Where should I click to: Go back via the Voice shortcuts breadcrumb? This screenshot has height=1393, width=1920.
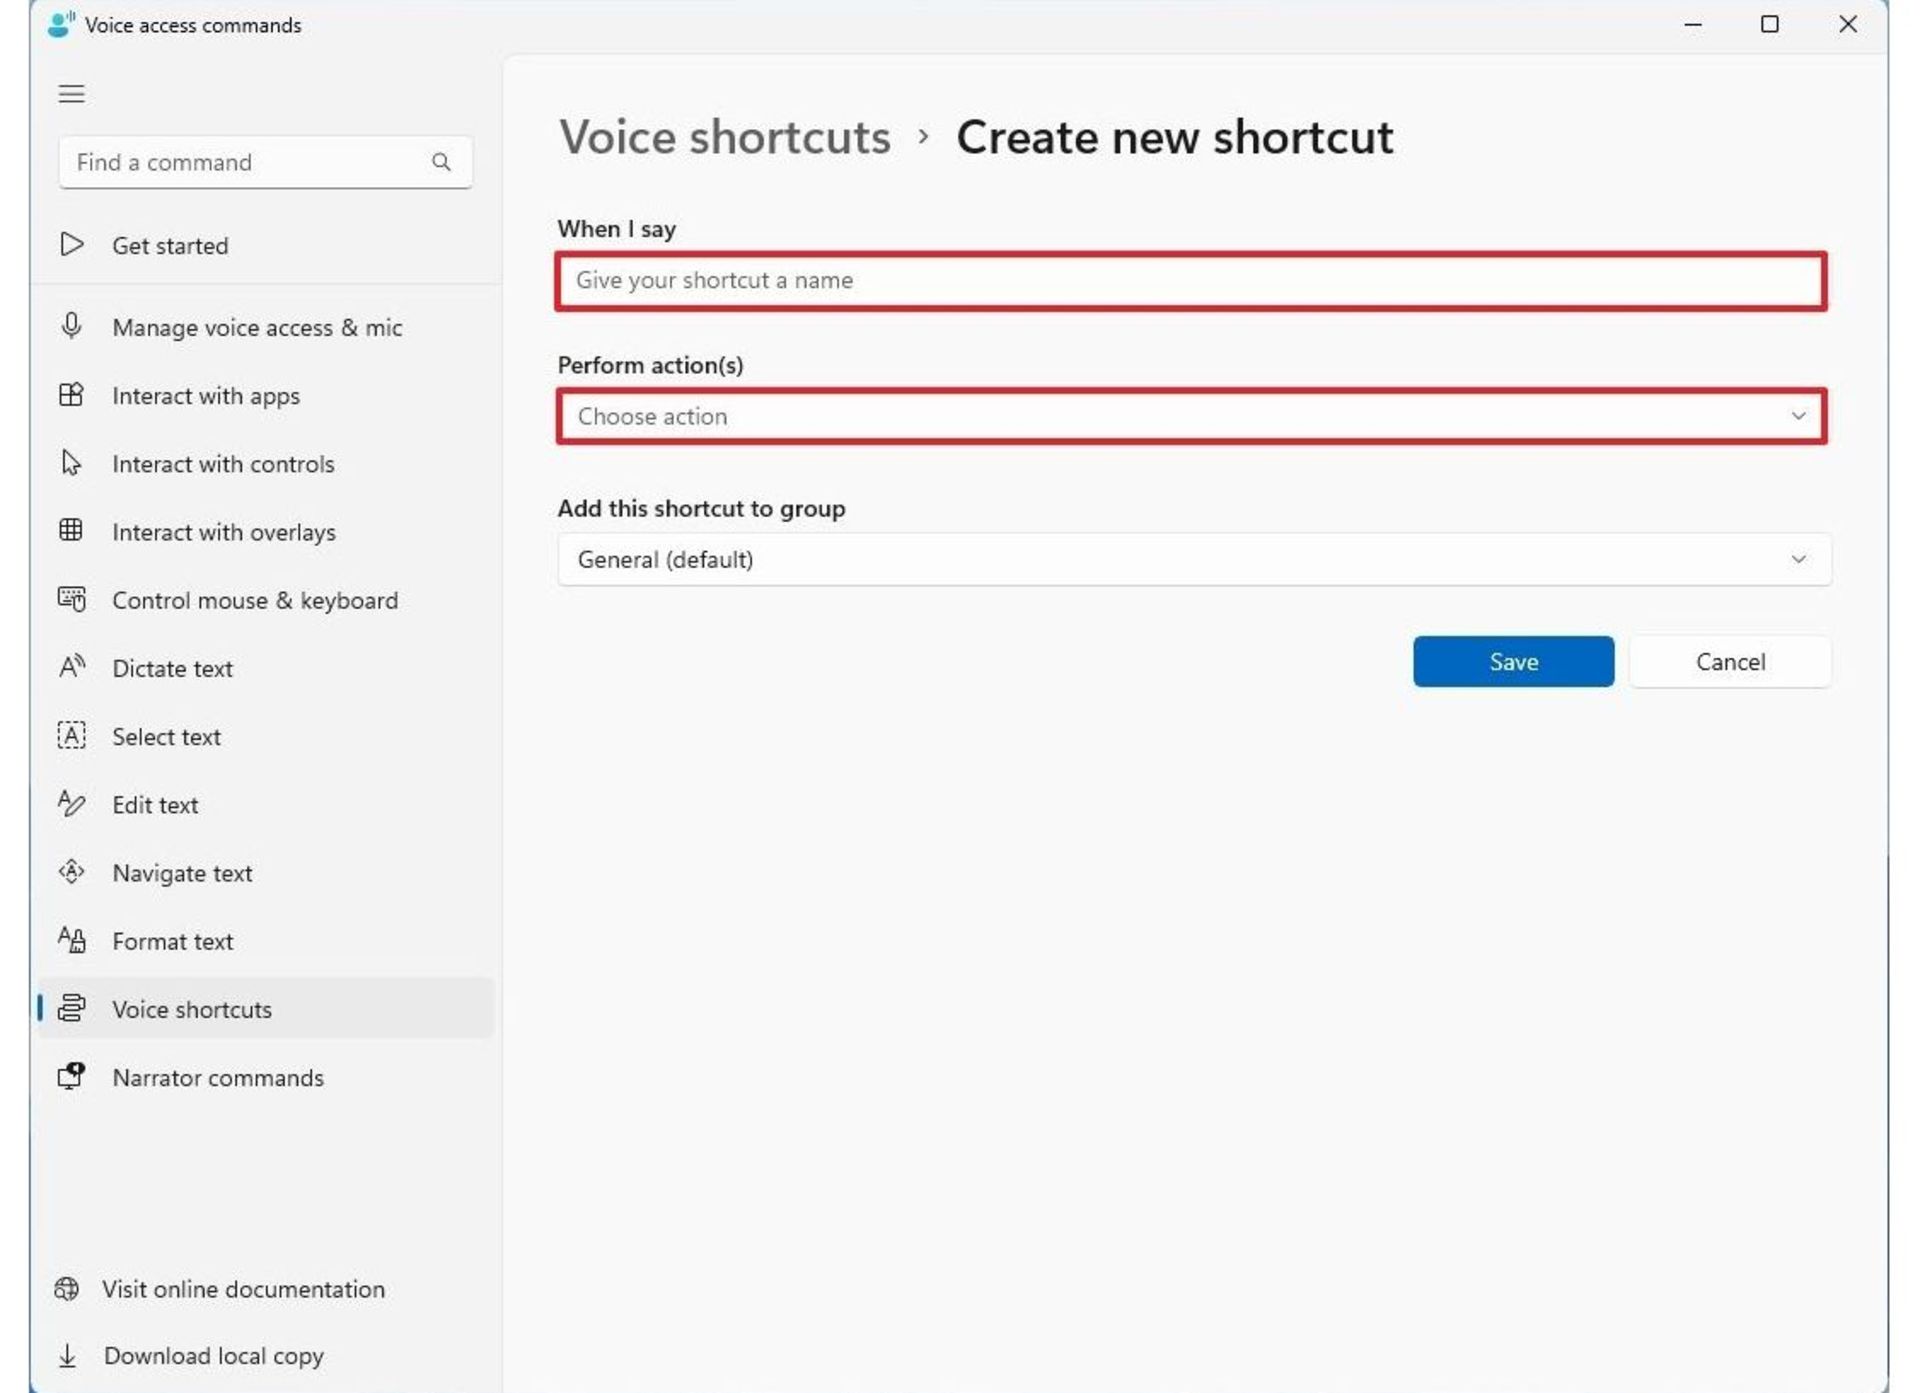click(724, 137)
